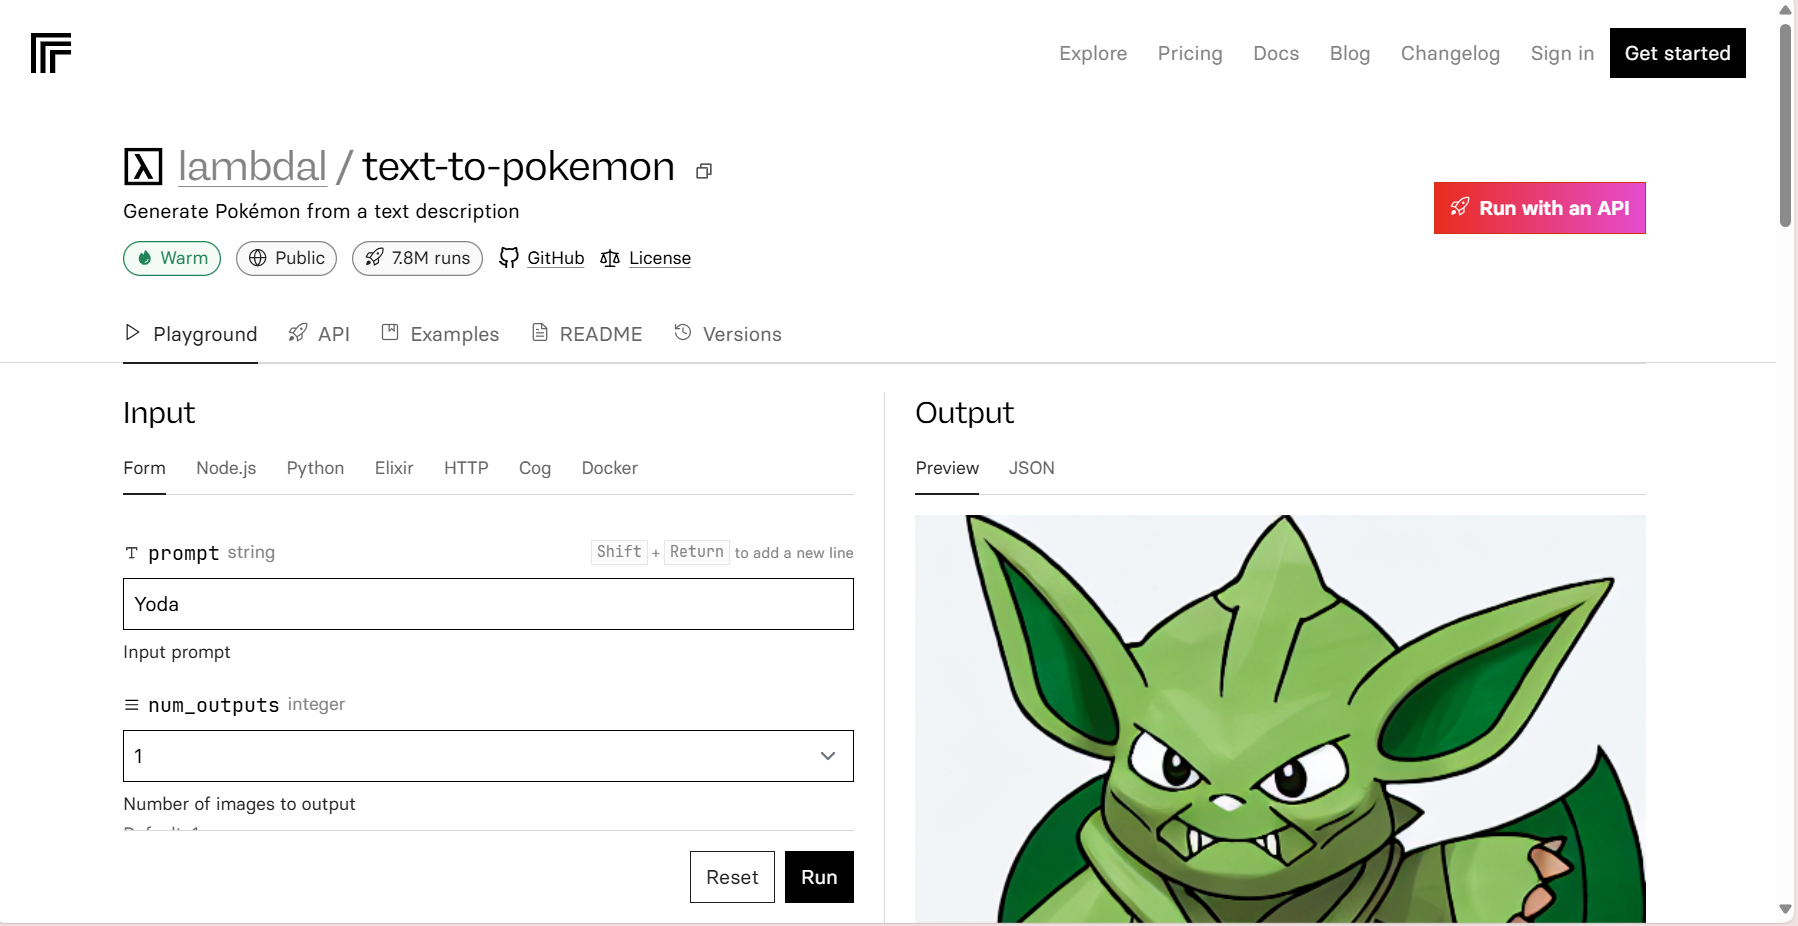Click the flame icon in the Warm badge
The image size is (1798, 926).
pyautogui.click(x=145, y=258)
